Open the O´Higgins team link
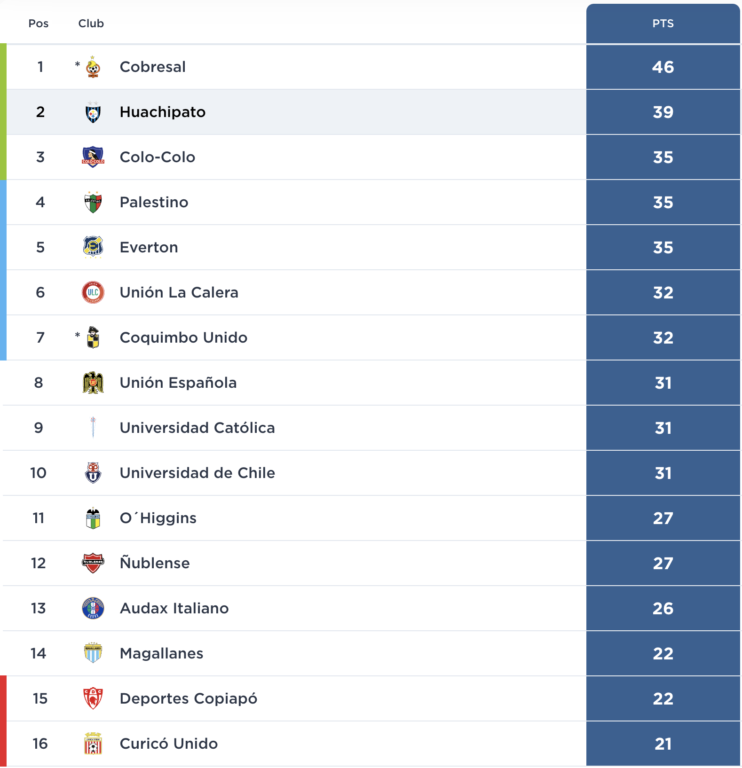742x768 pixels. [x=158, y=518]
